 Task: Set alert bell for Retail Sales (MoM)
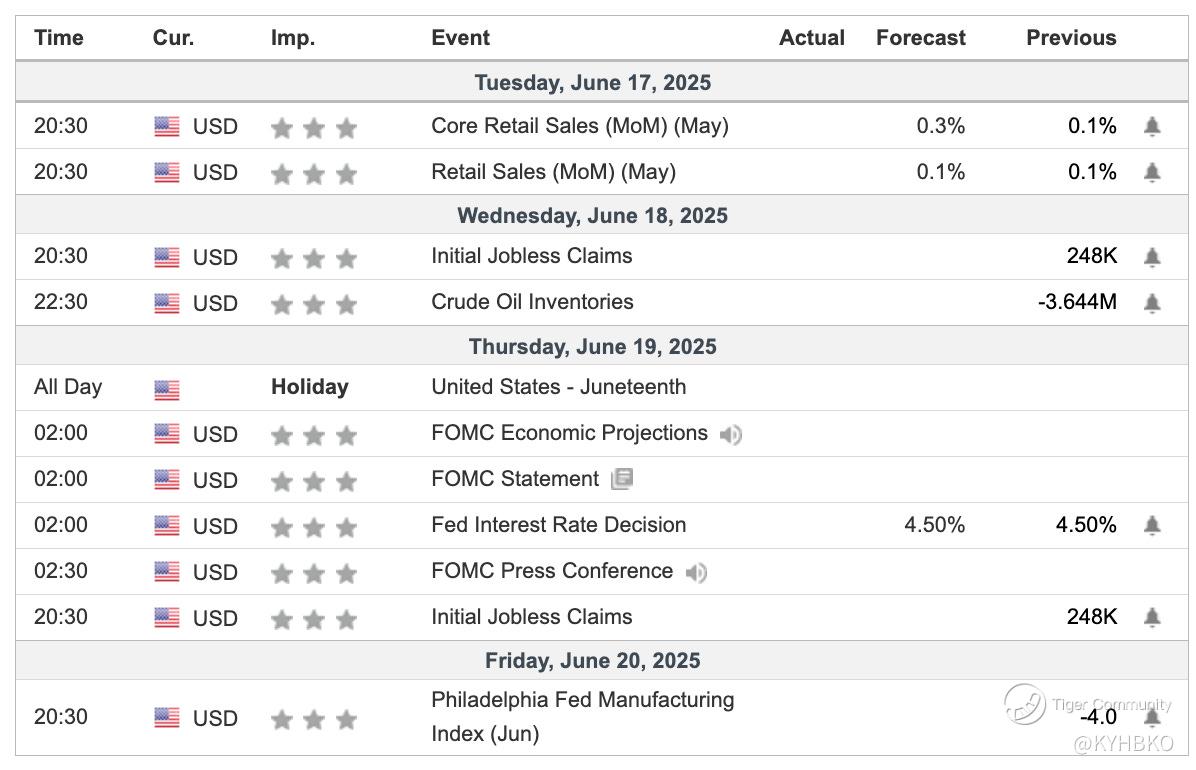pos(1152,173)
